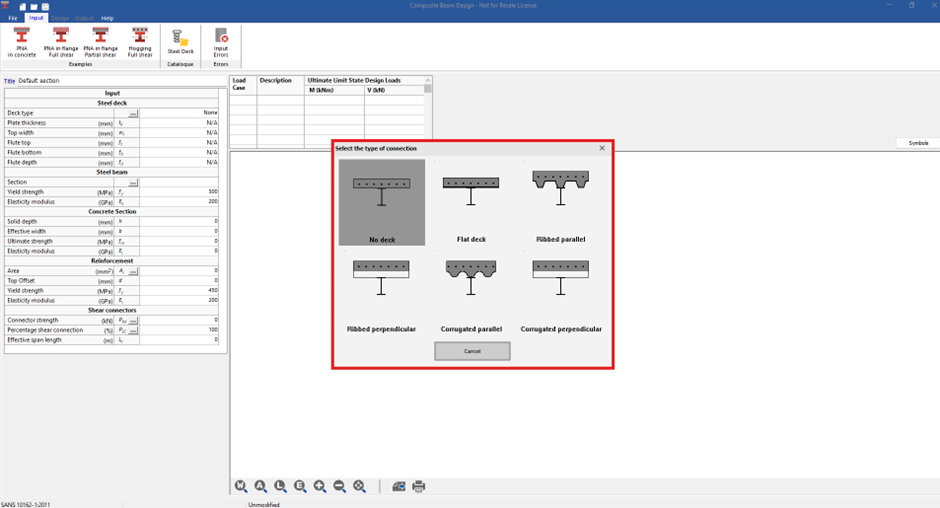The image size is (940, 508).
Task: Open the steel beam Section browse button
Action: click(x=133, y=182)
